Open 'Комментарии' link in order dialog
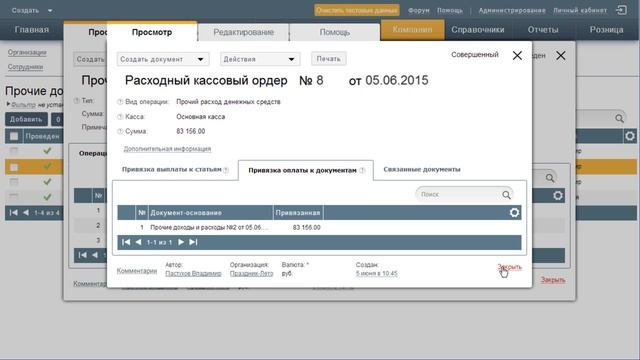 (137, 271)
